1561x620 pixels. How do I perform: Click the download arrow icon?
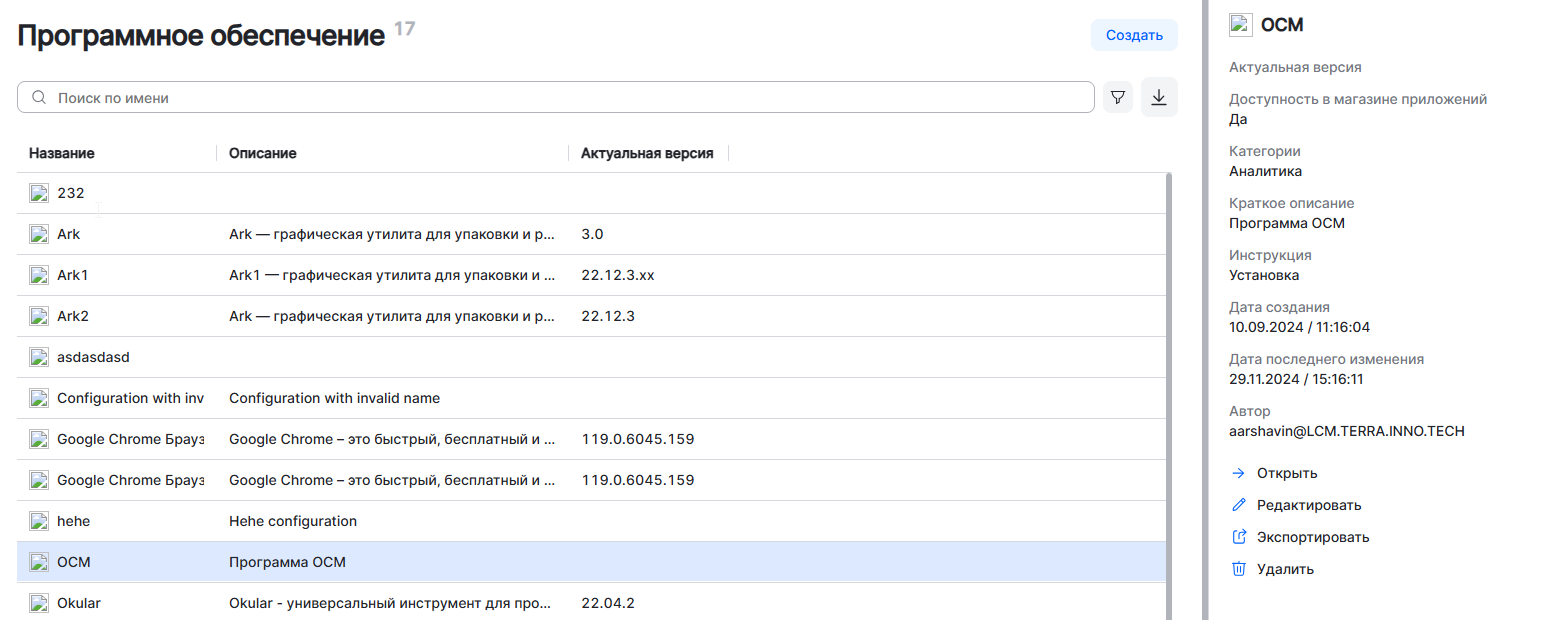coord(1159,97)
